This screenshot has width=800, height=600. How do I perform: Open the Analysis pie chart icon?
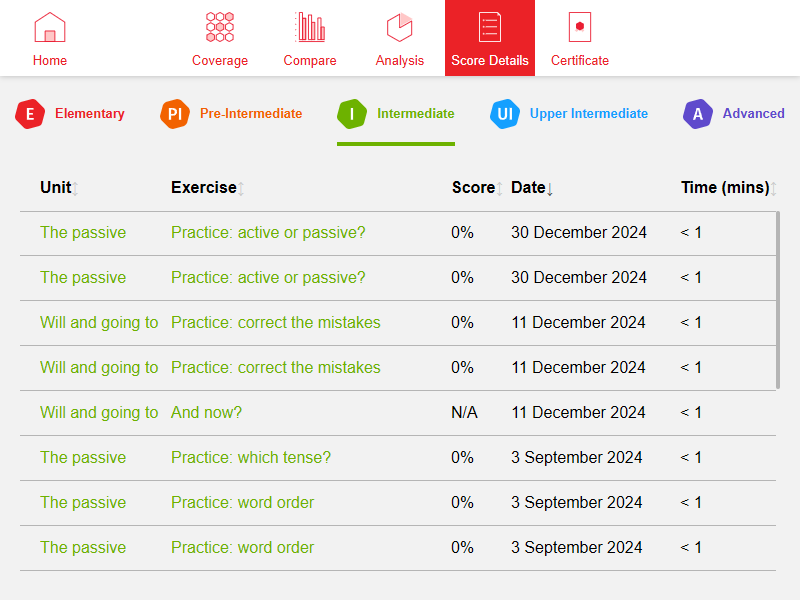[400, 27]
